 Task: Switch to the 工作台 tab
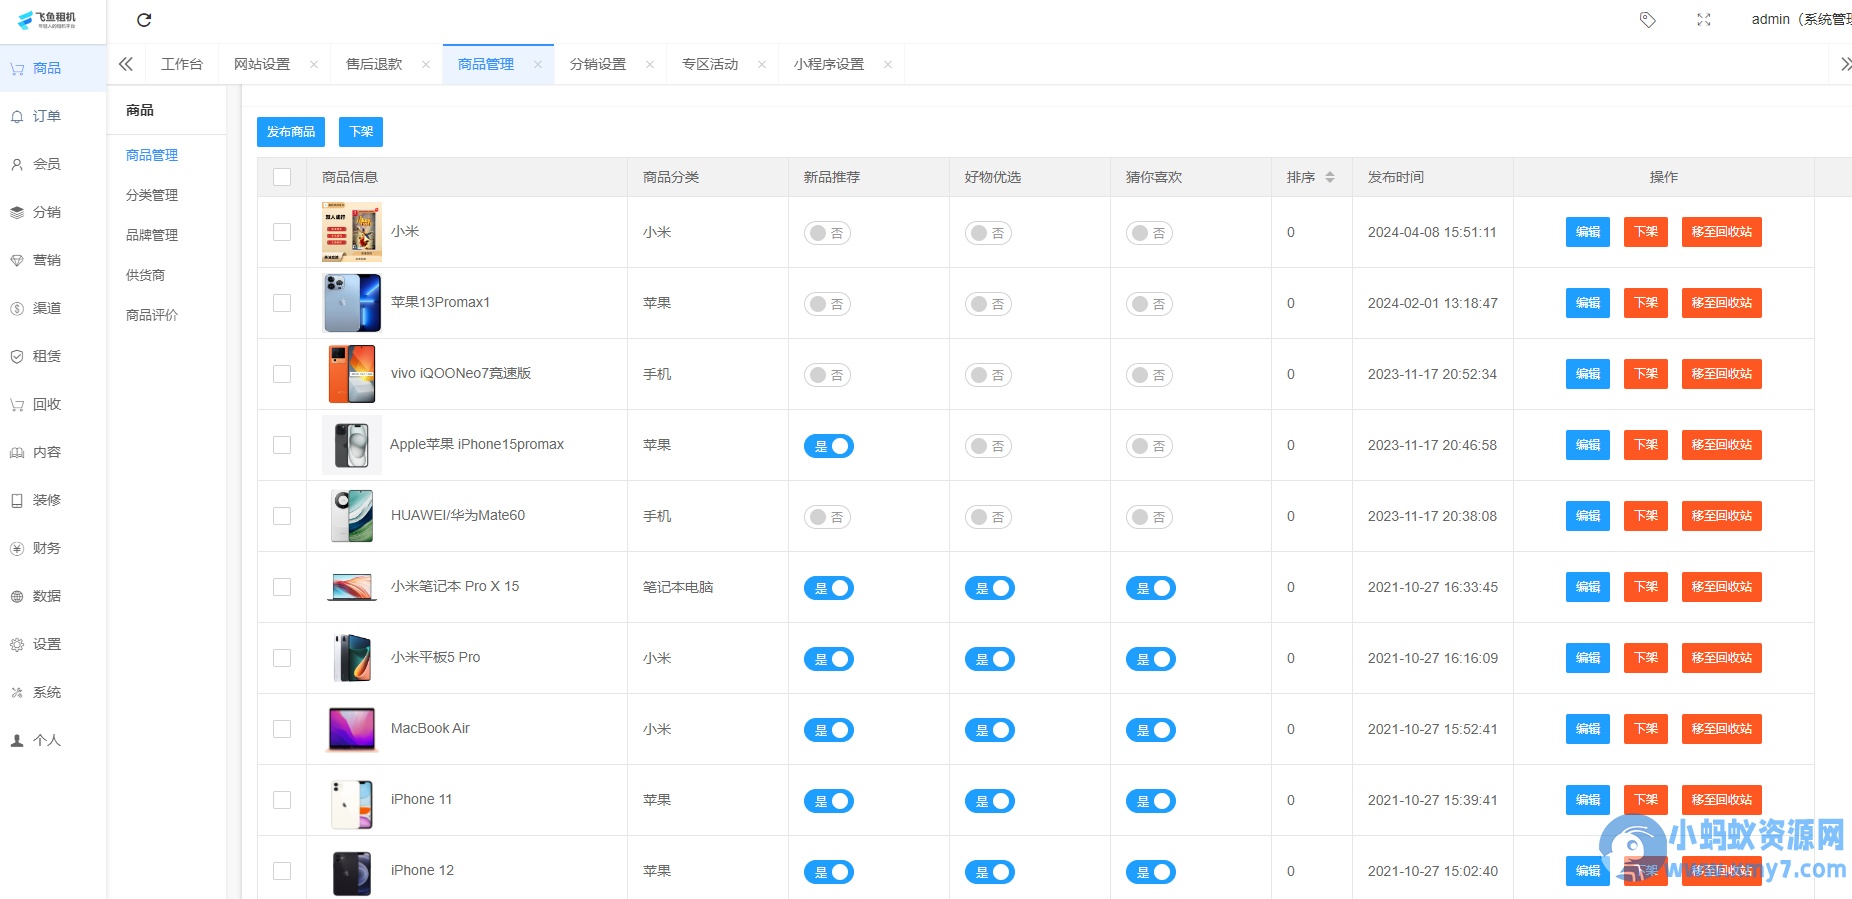click(182, 64)
